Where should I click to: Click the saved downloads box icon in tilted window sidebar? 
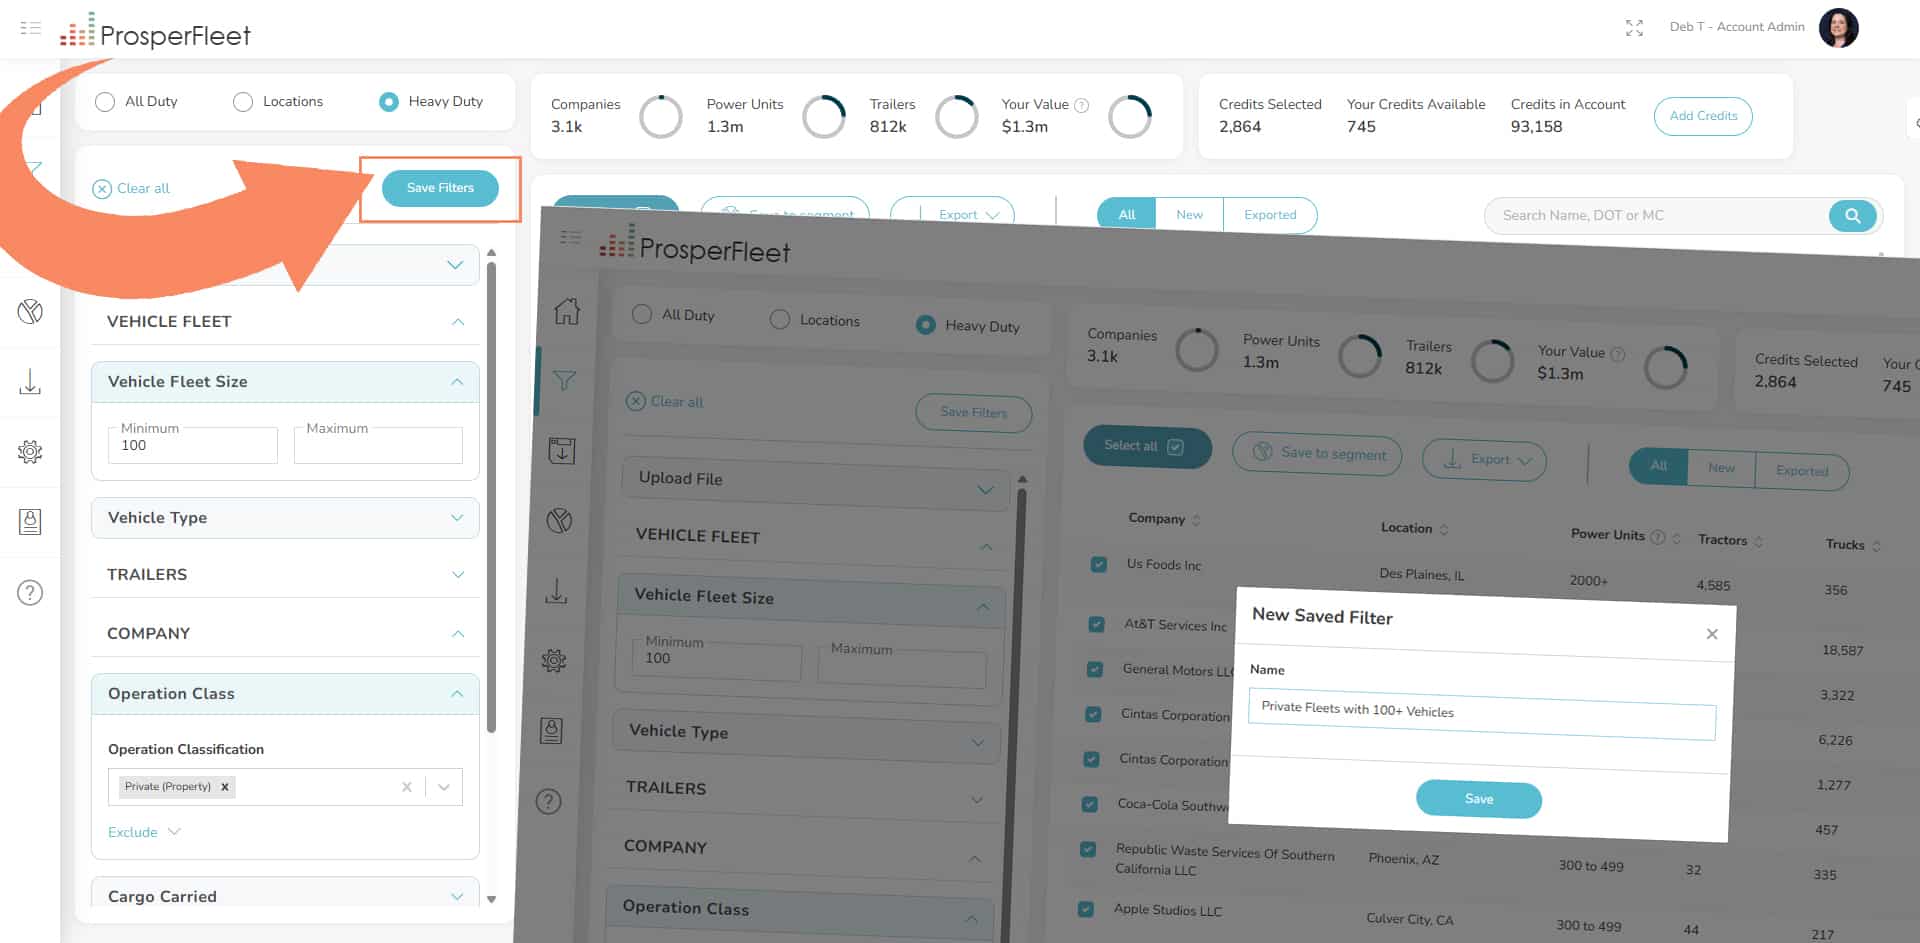pos(562,450)
